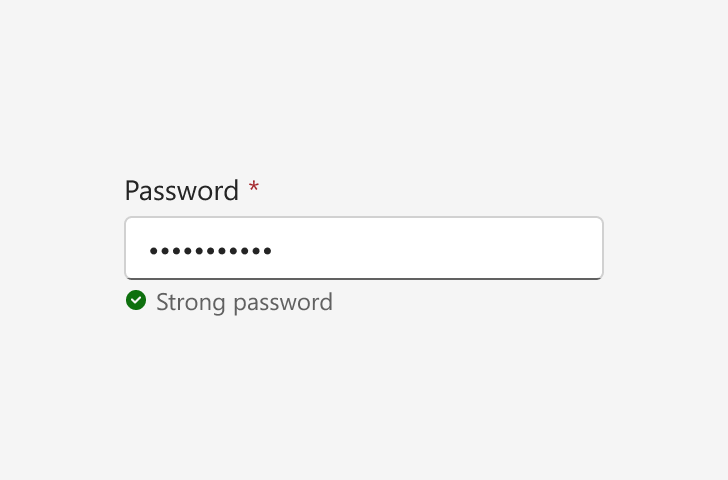This screenshot has width=728, height=480.
Task: Click the dark bottom border of the password field
Action: 364,279
